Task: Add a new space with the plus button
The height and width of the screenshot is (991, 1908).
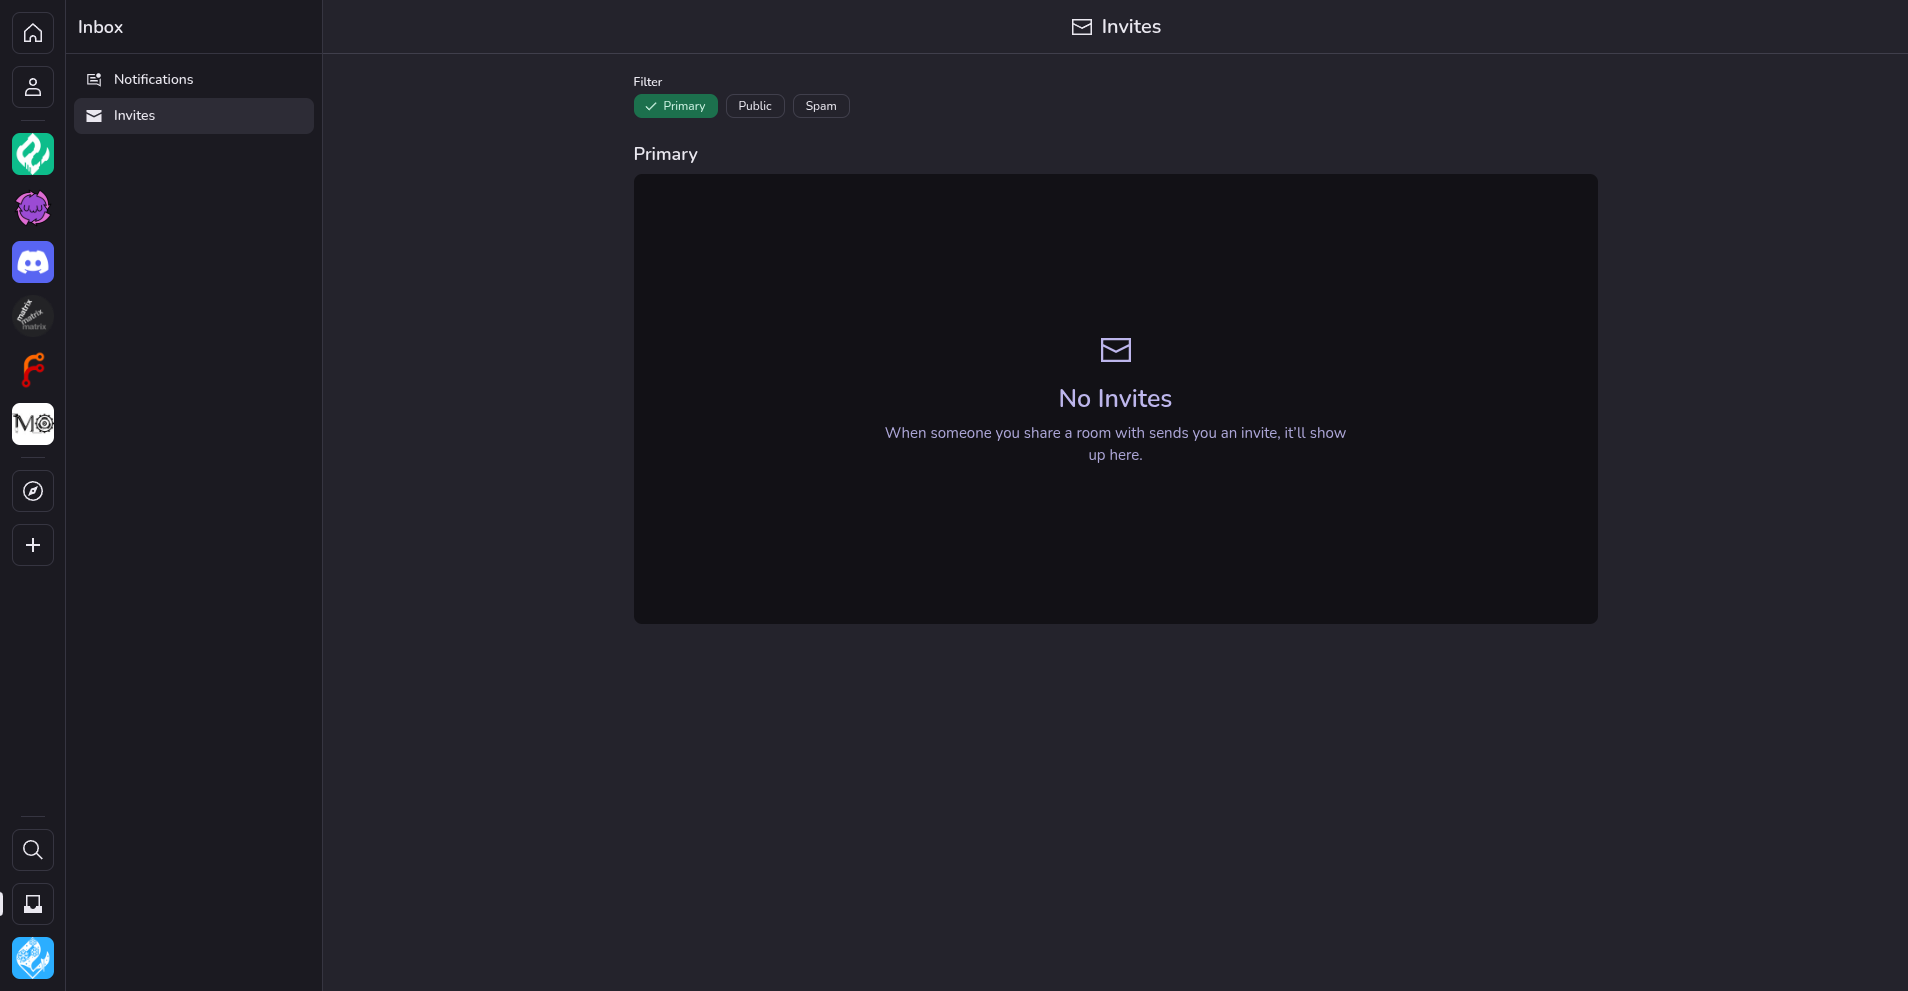Action: 33,545
